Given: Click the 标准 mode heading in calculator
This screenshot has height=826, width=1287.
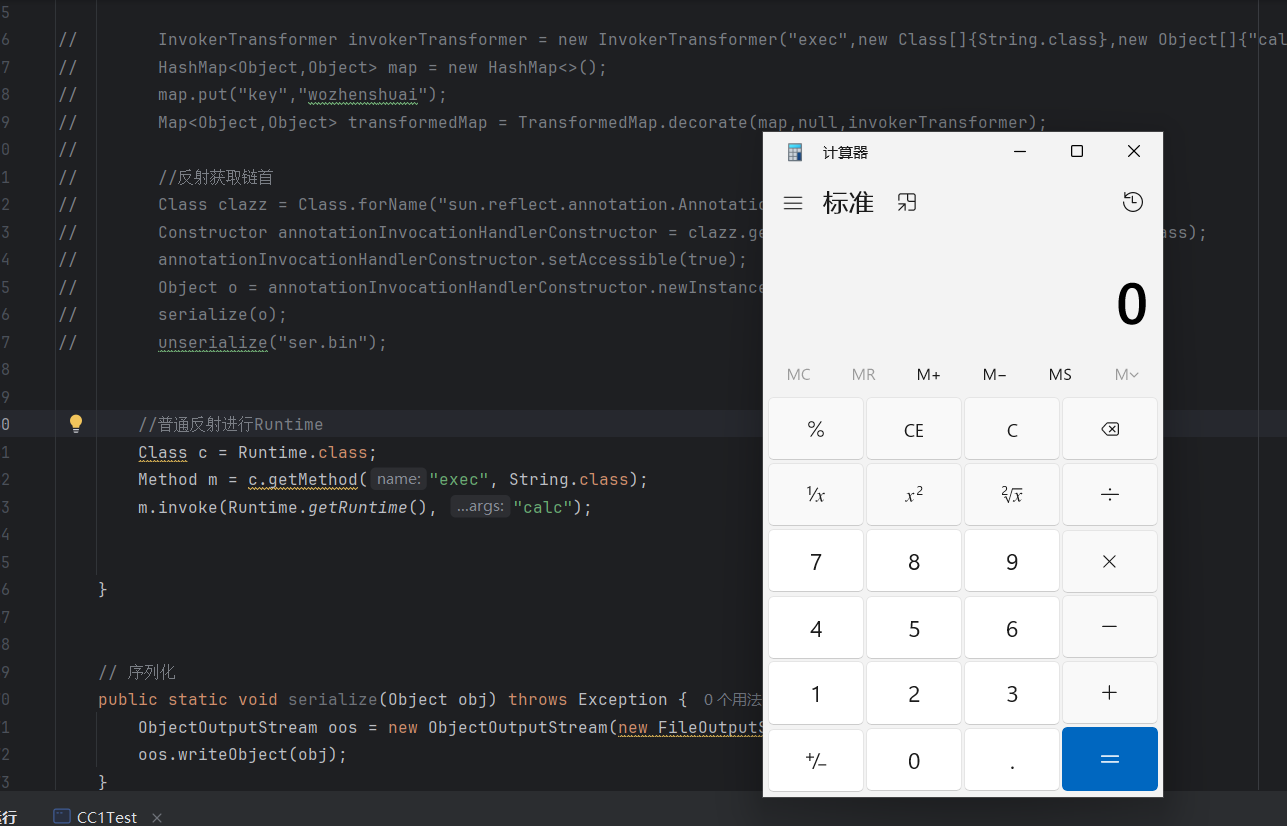Looking at the screenshot, I should pos(848,203).
